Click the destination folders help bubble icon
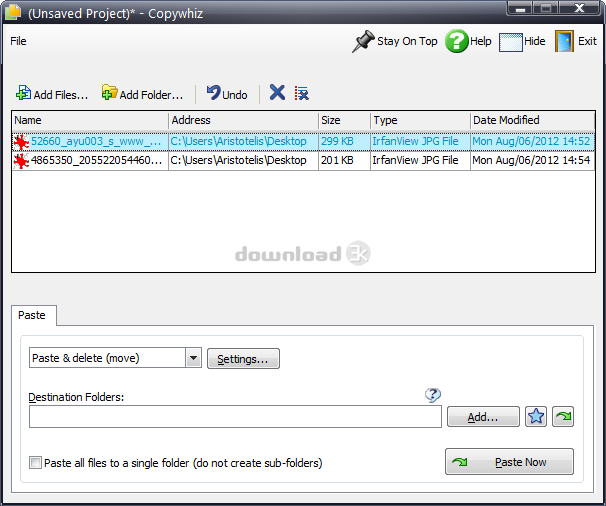 pyautogui.click(x=432, y=395)
